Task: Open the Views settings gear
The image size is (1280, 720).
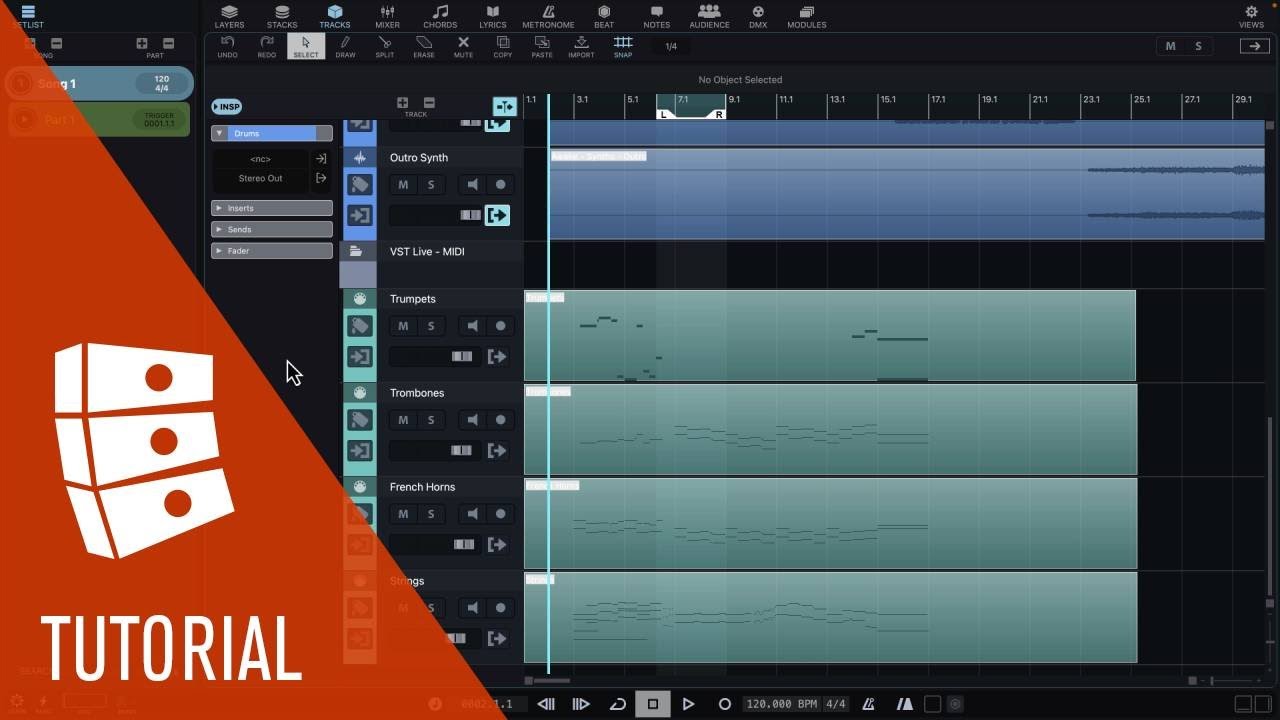Action: click(1251, 16)
